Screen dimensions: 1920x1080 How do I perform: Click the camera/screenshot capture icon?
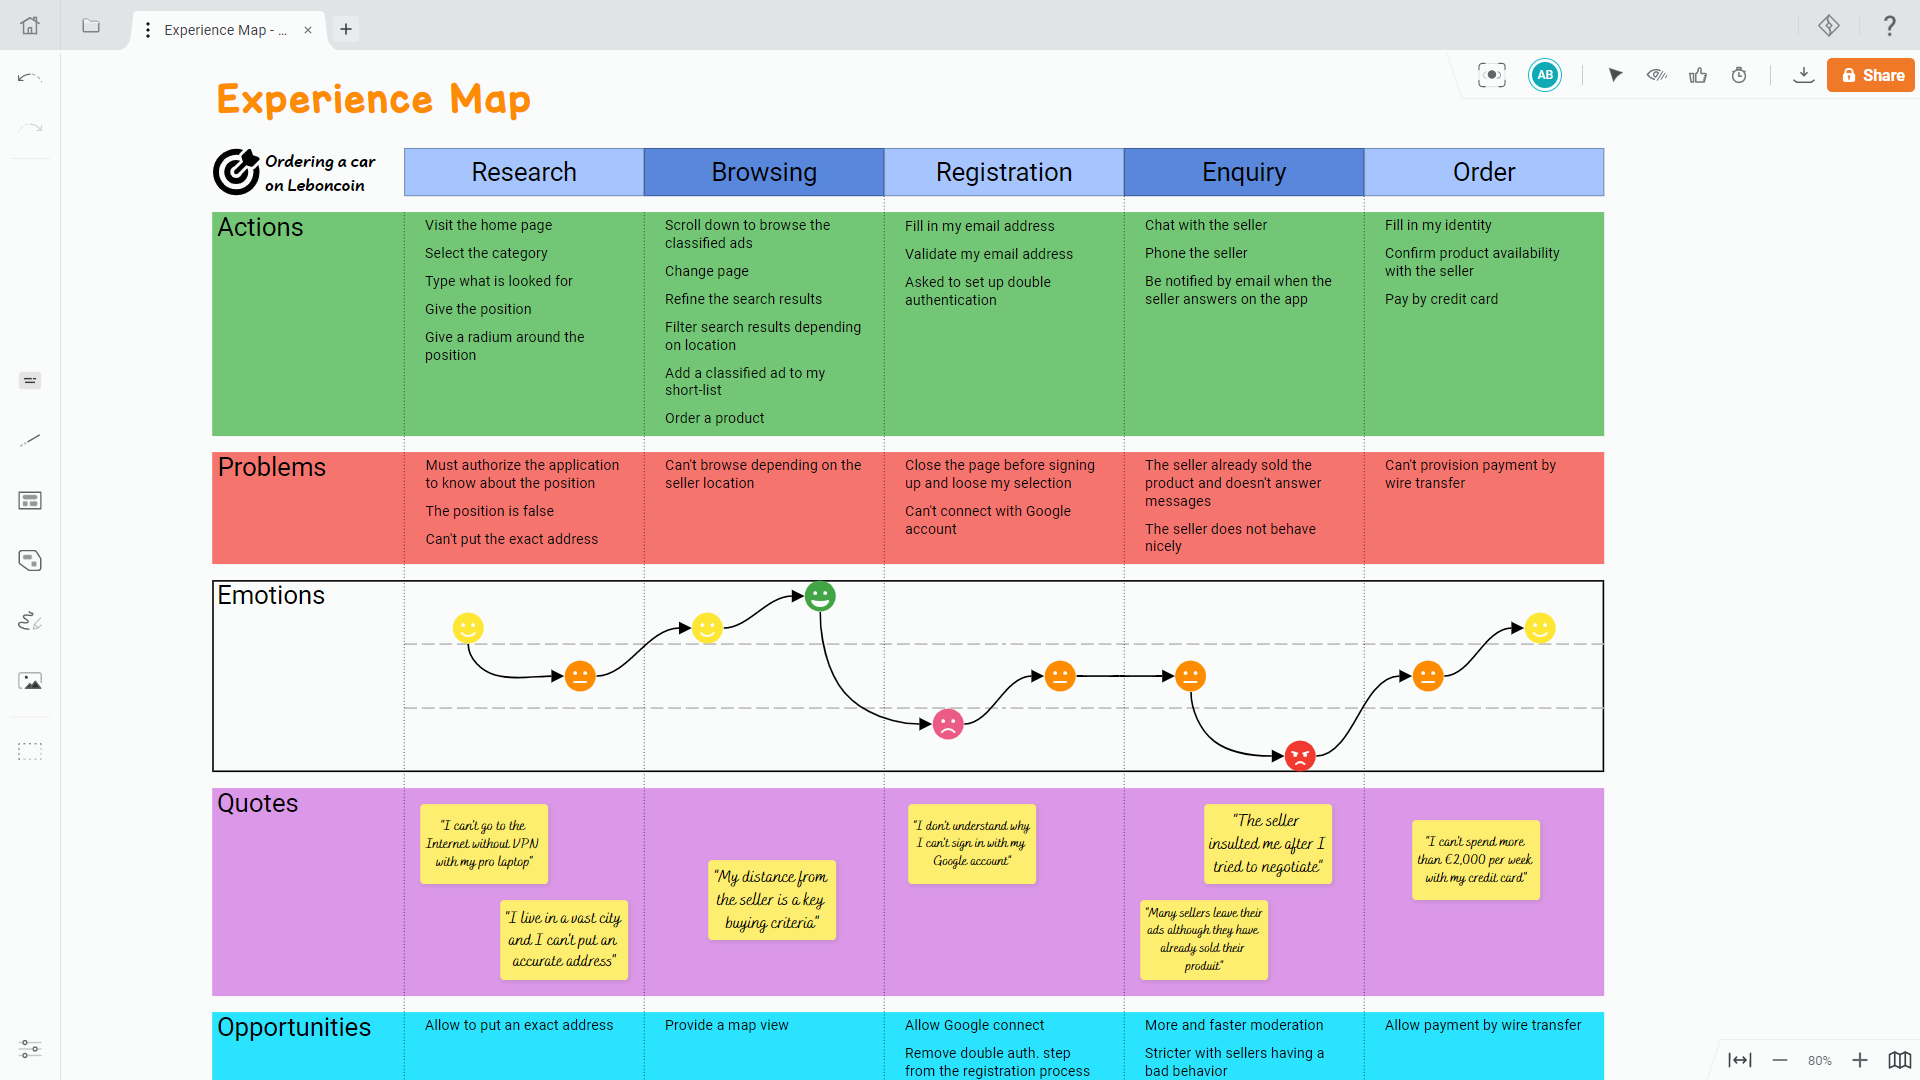coord(1491,75)
